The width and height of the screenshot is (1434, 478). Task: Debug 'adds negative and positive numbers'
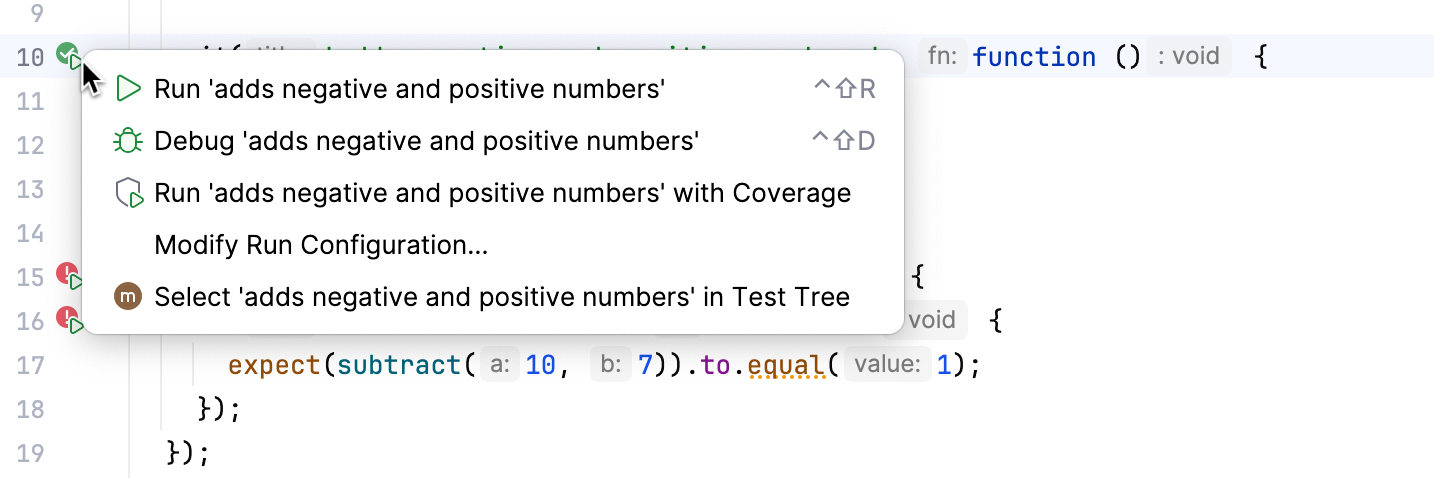[x=425, y=141]
